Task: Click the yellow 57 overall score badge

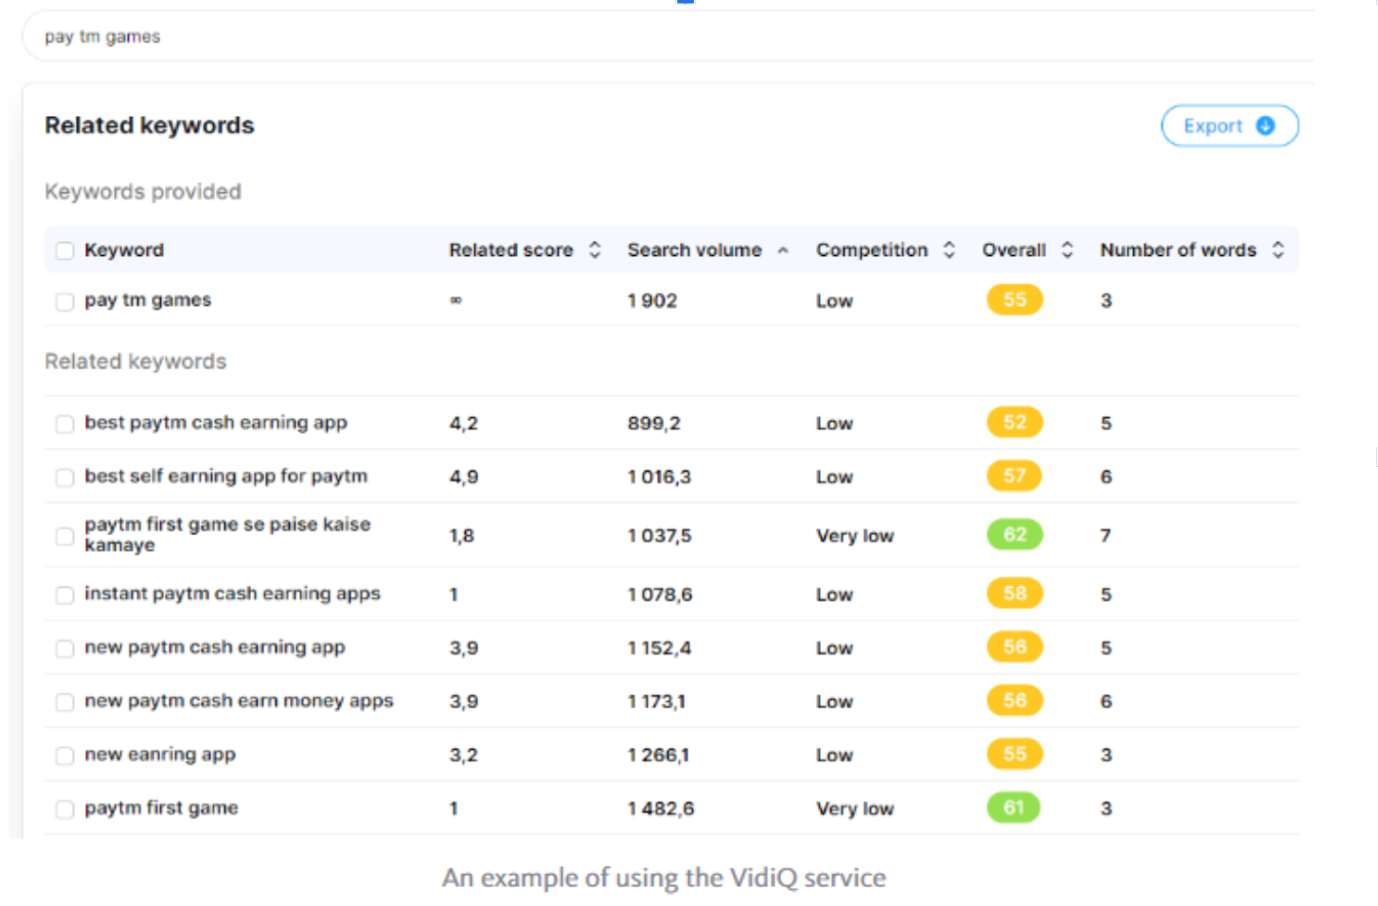Action: (1015, 476)
